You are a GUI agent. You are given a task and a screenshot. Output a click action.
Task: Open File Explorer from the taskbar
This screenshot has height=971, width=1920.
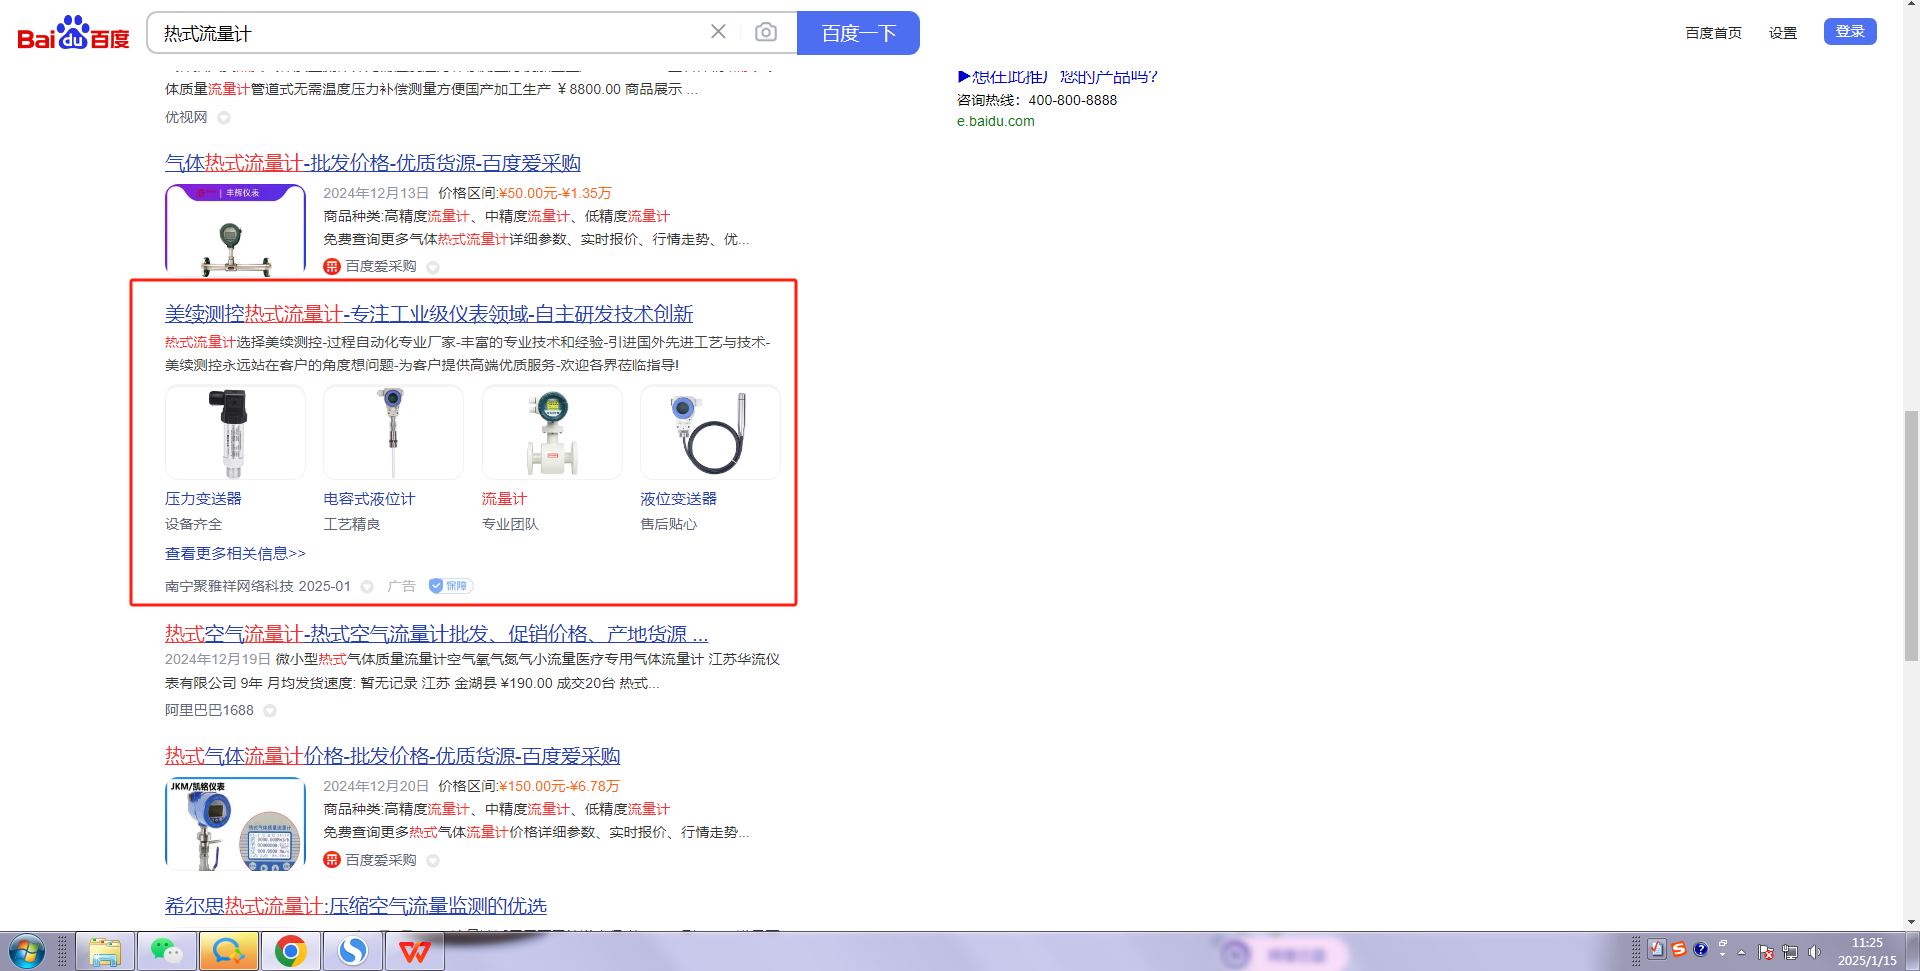click(105, 951)
